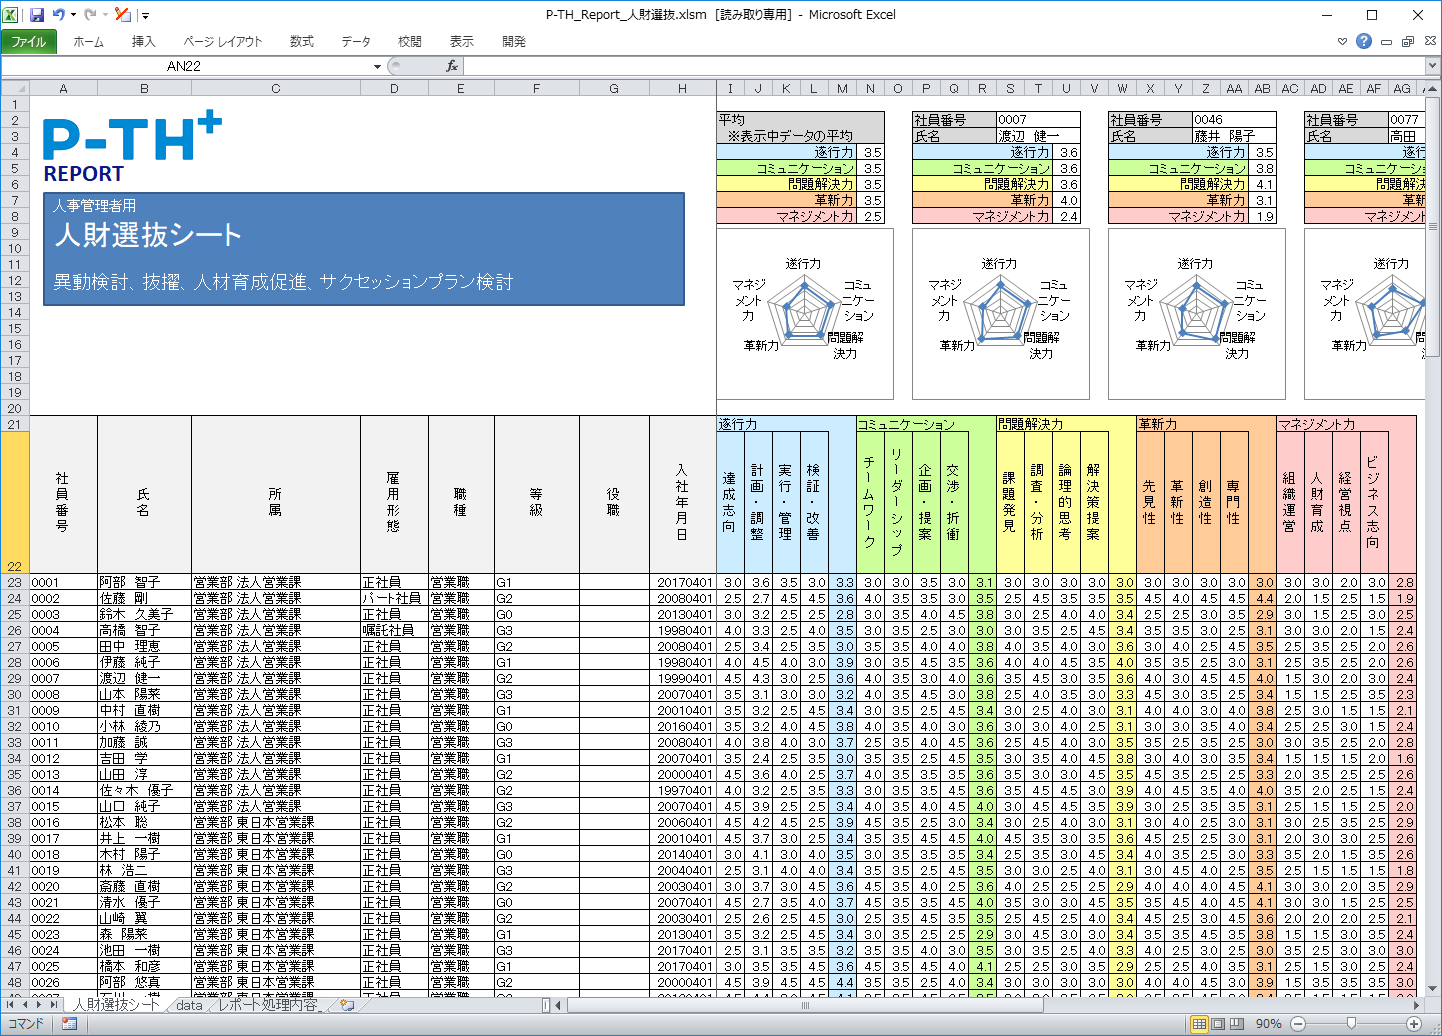The width and height of the screenshot is (1442, 1036).
Task: Select column header B
Action: pos(144,88)
